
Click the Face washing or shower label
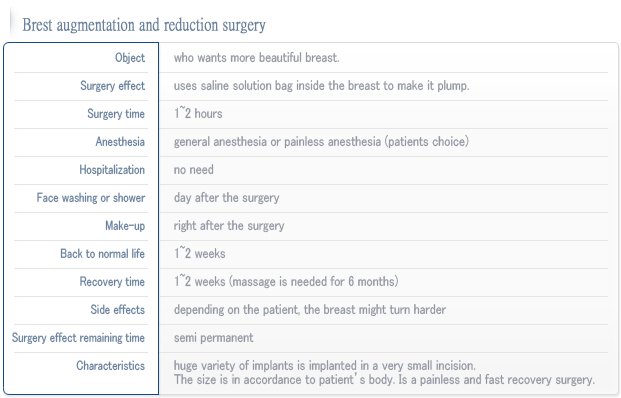[91, 198]
